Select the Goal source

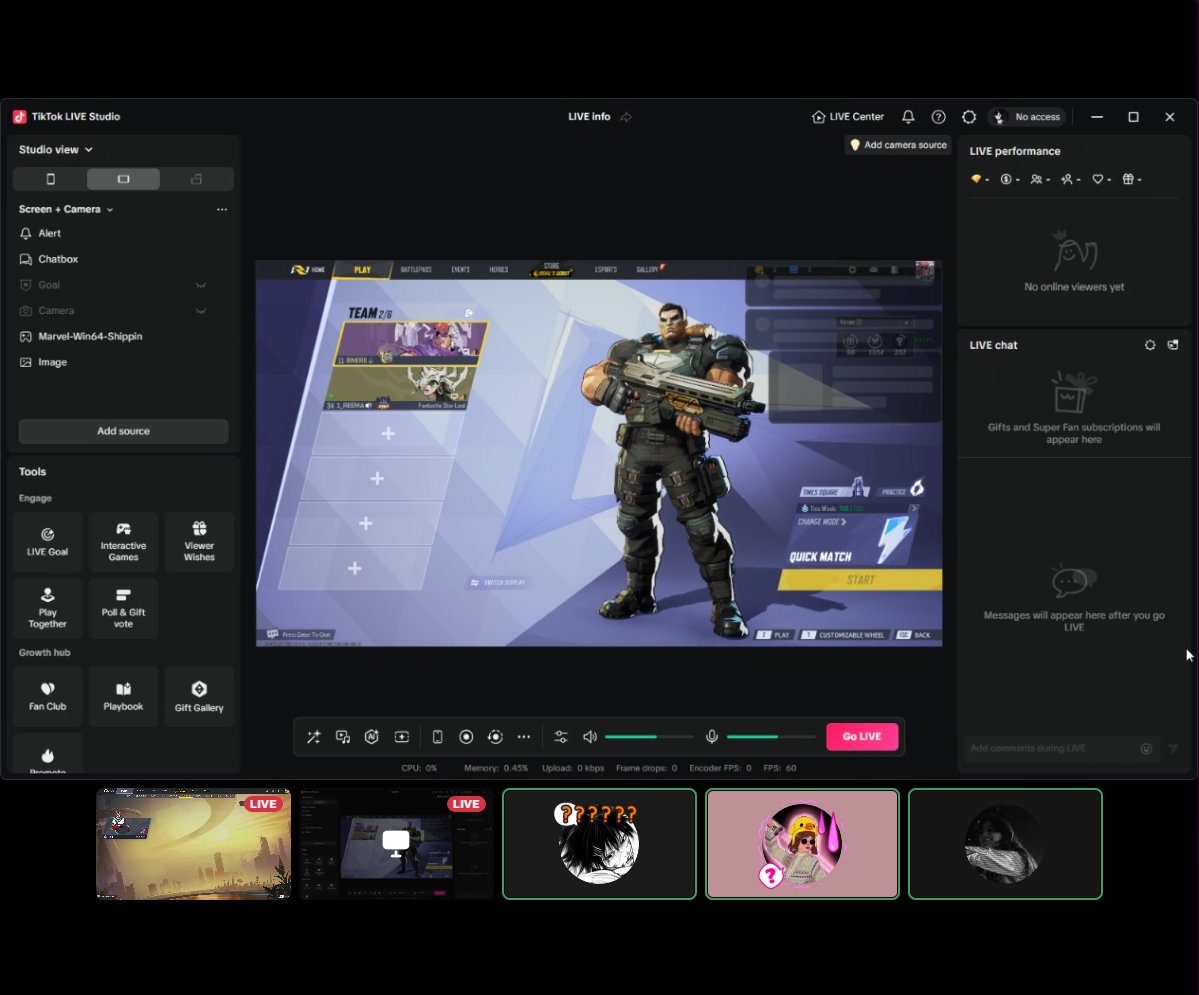(123, 285)
